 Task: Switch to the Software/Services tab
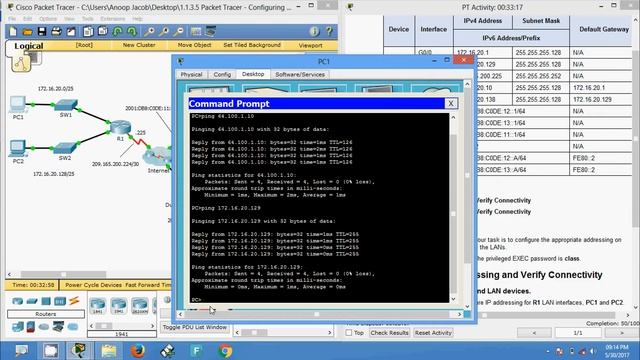300,75
